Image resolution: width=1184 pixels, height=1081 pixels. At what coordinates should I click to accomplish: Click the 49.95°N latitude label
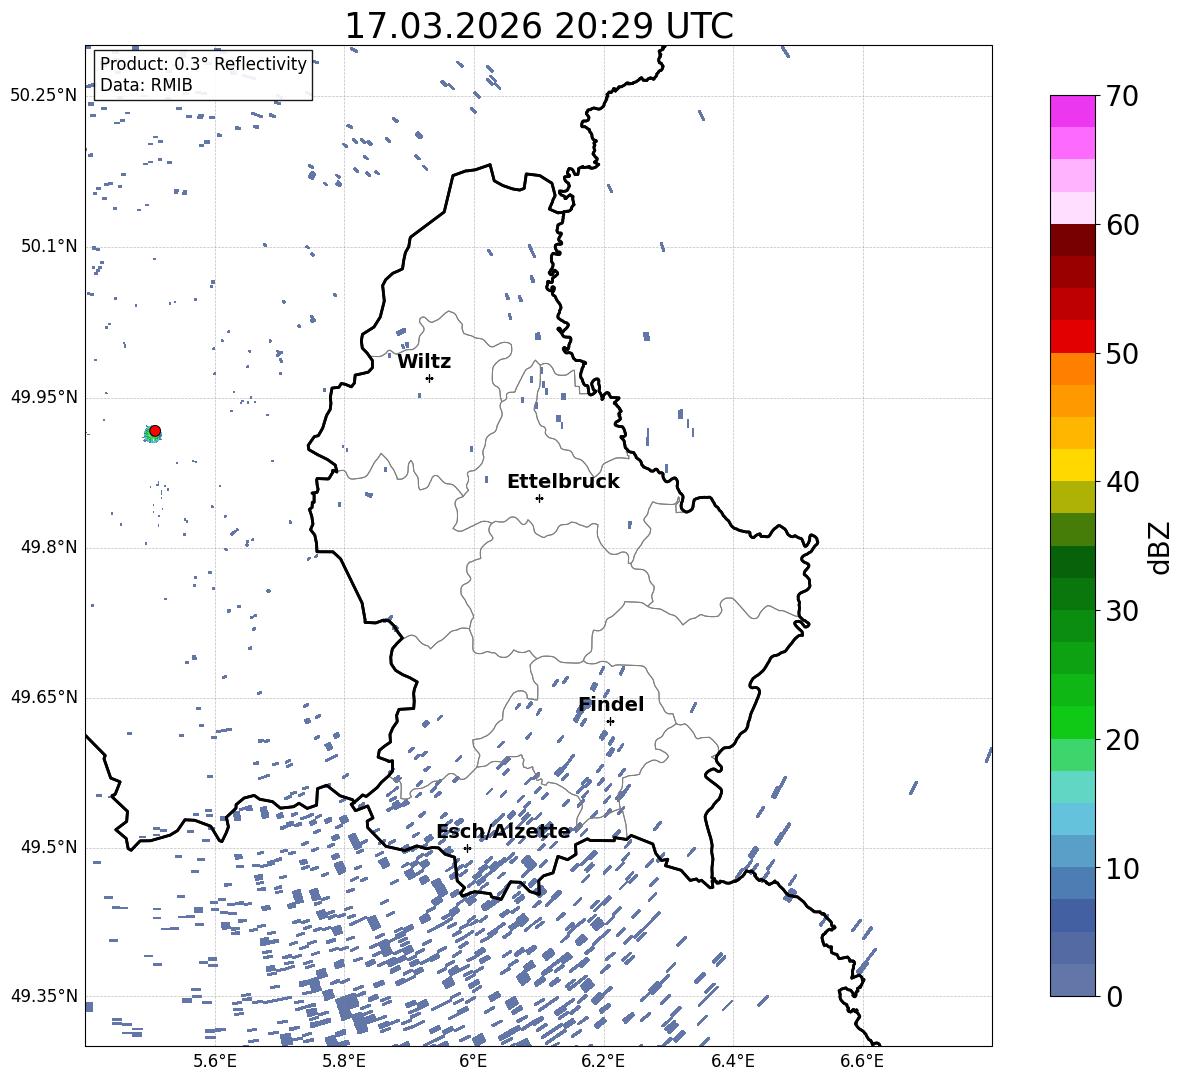[x=44, y=397]
